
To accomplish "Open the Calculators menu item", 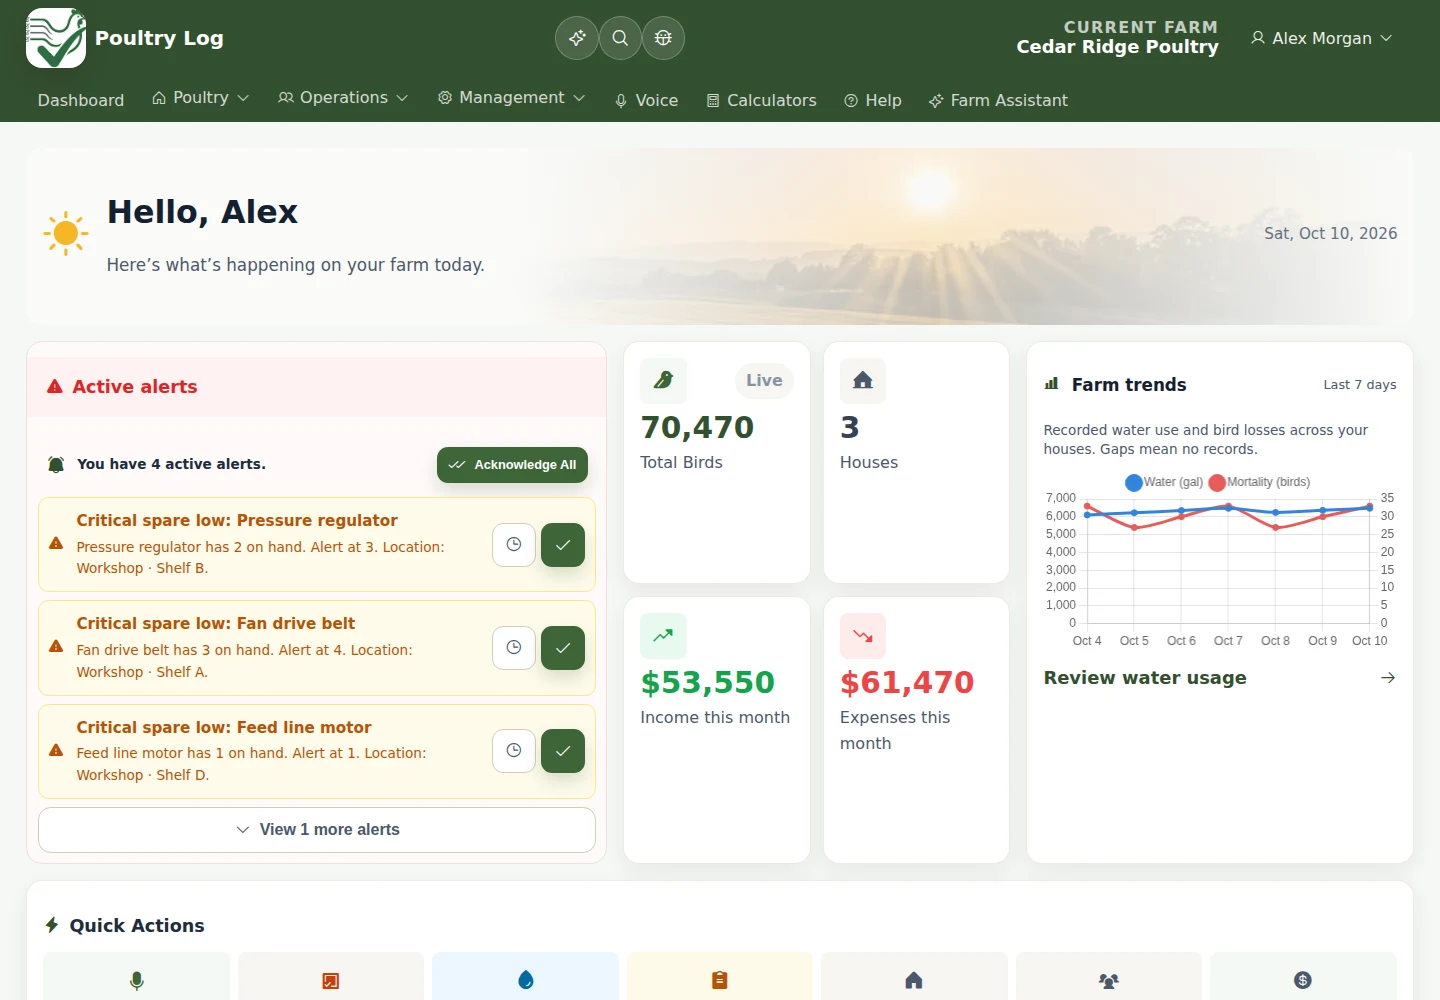I will click(x=762, y=100).
